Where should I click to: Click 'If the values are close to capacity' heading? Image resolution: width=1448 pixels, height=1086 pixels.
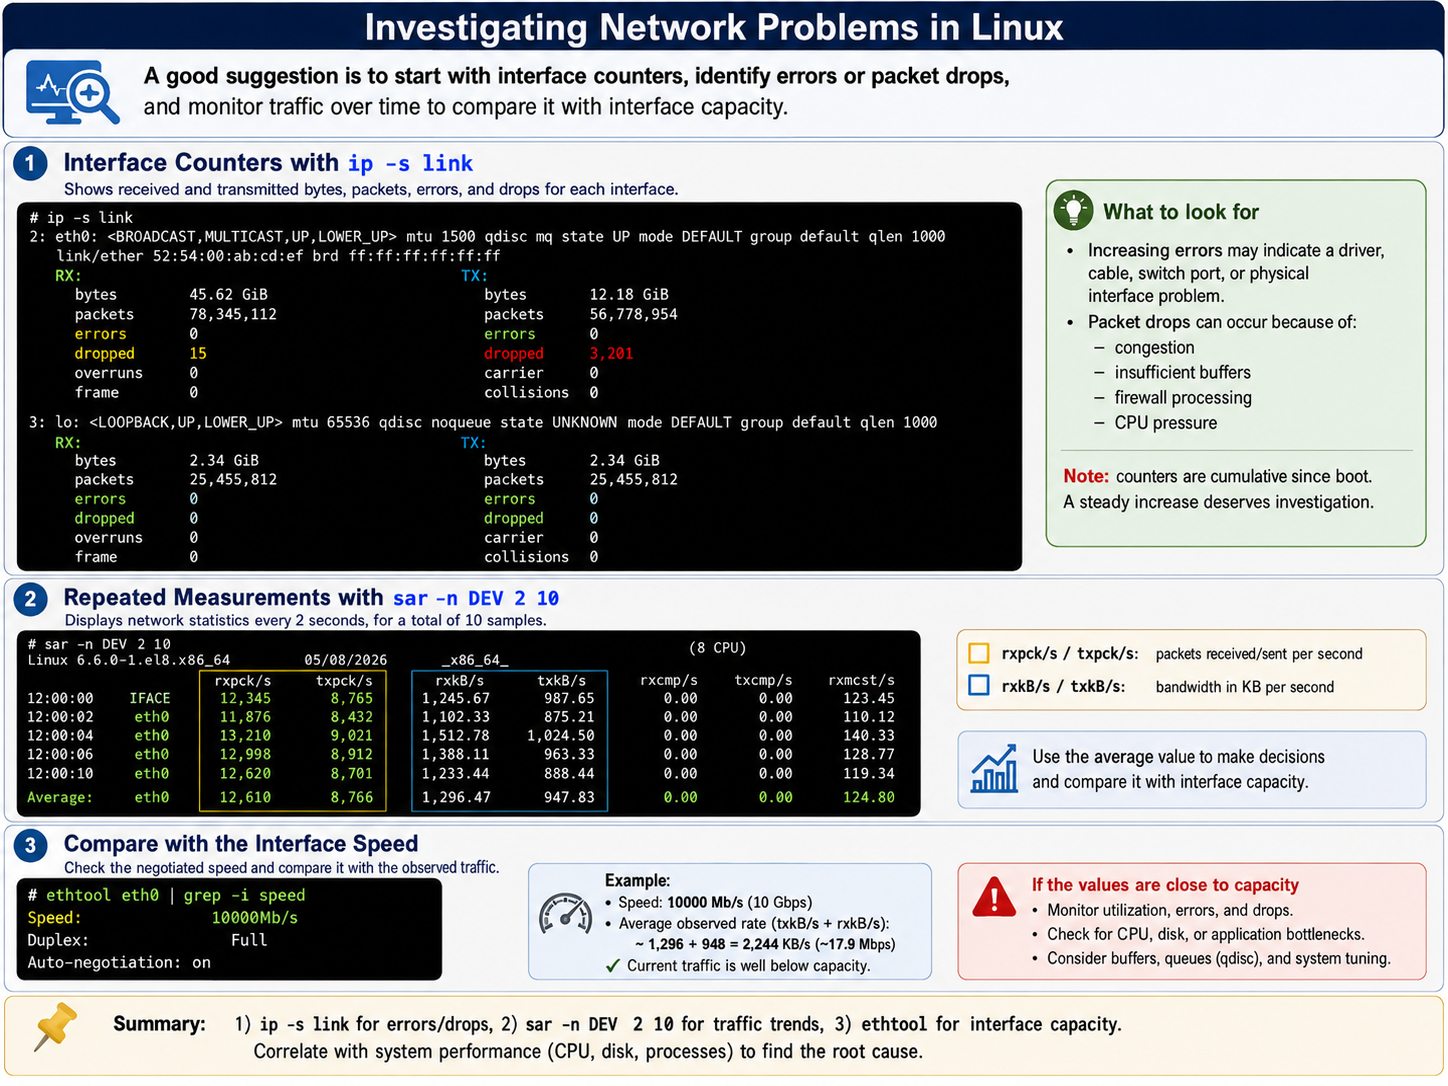point(1165,885)
